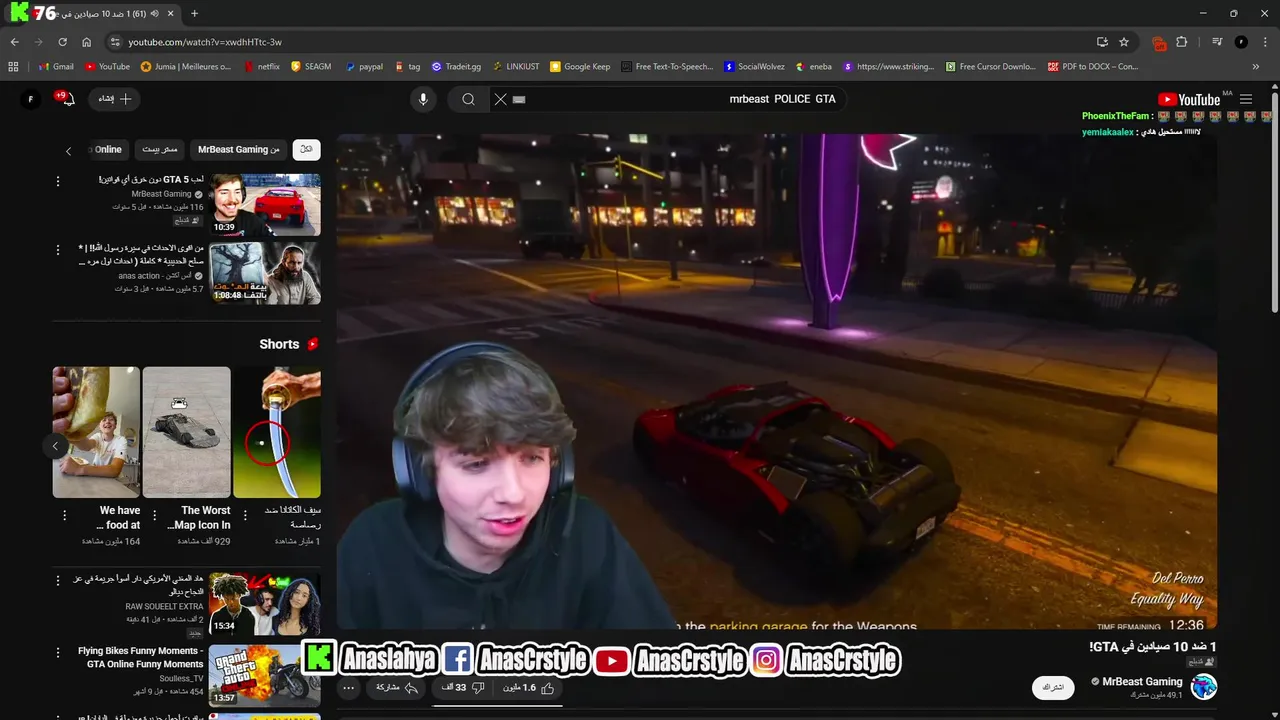Open options for the 'We have food at' short
Viewport: 1280px width, 720px height.
point(64,515)
